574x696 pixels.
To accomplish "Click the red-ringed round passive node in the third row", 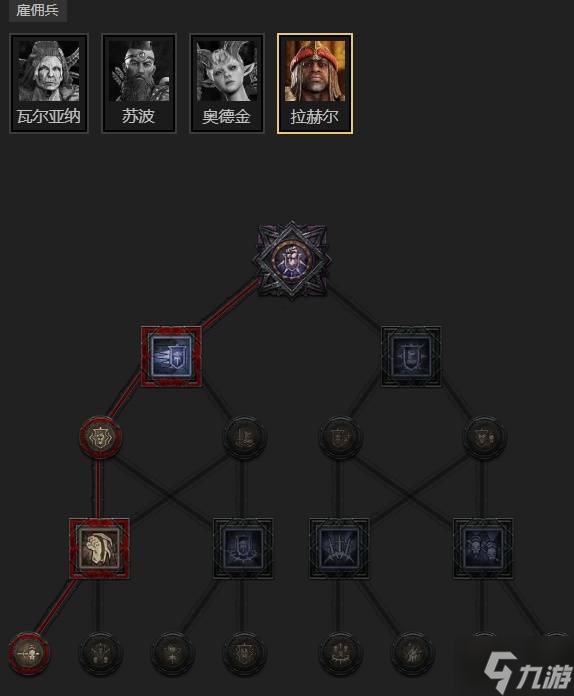I will point(100,437).
